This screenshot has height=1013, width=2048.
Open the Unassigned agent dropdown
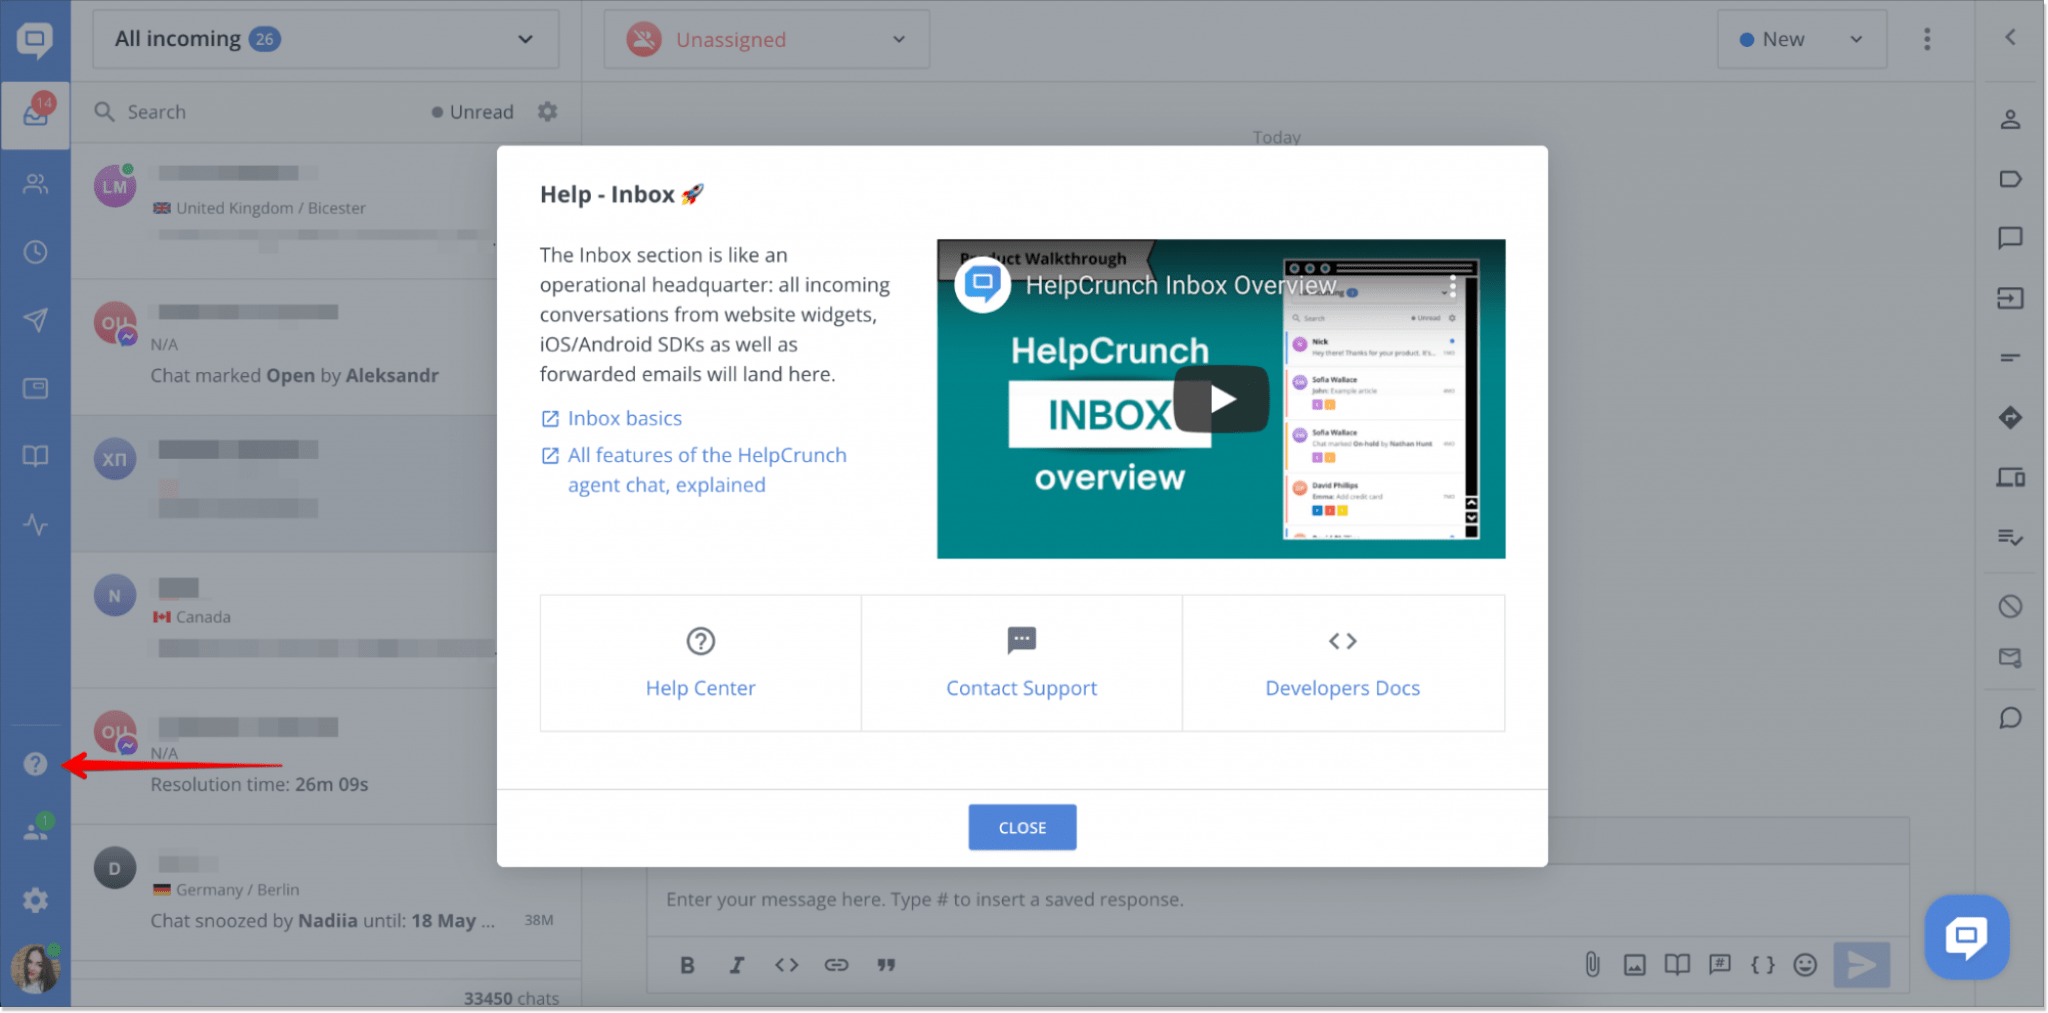coord(765,39)
